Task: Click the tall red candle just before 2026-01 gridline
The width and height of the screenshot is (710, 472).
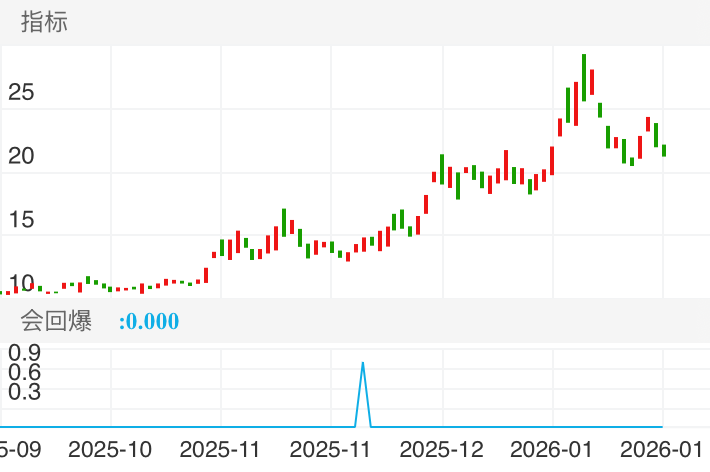Action: coord(551,159)
